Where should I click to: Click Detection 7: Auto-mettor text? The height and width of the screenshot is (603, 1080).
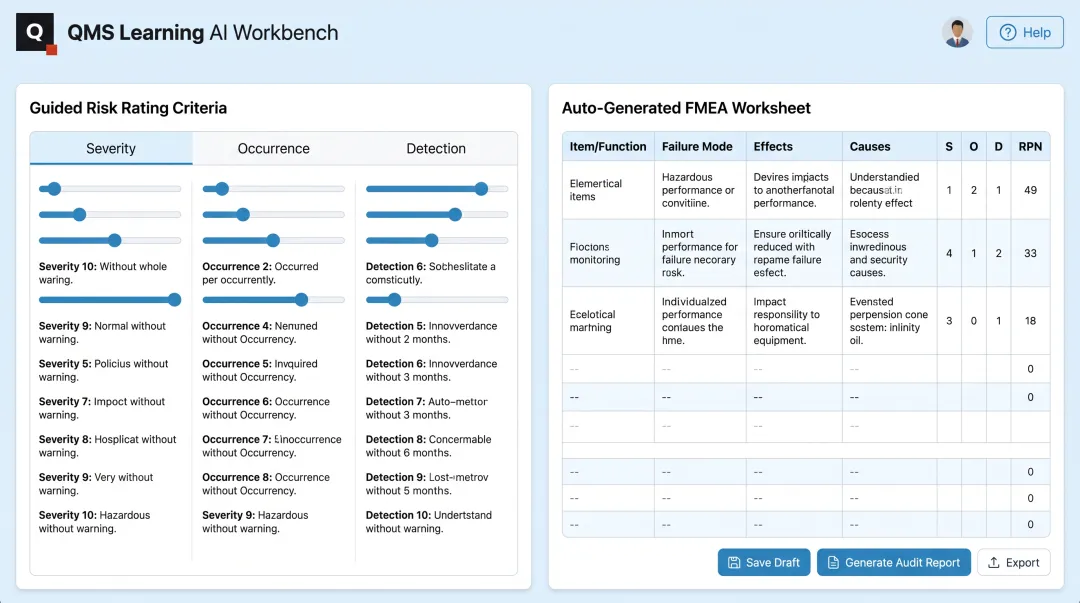click(426, 409)
